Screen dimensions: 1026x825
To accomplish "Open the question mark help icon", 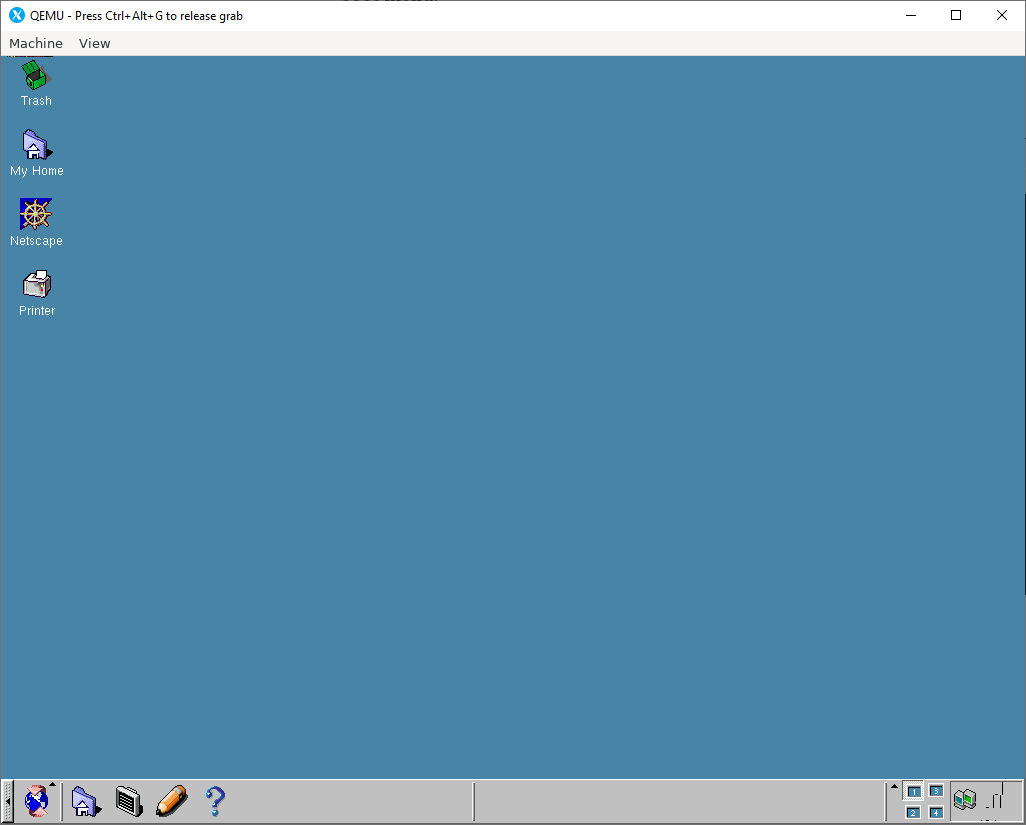I will (x=215, y=801).
